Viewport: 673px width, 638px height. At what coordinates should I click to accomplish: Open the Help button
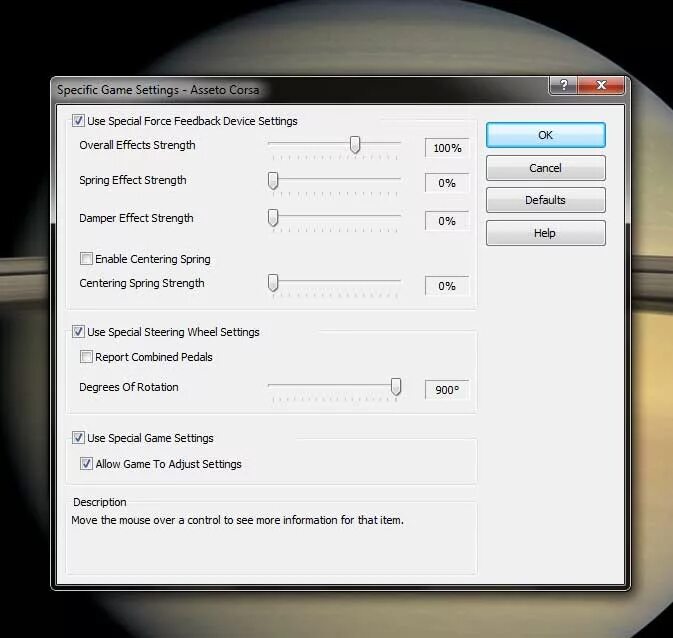point(546,233)
